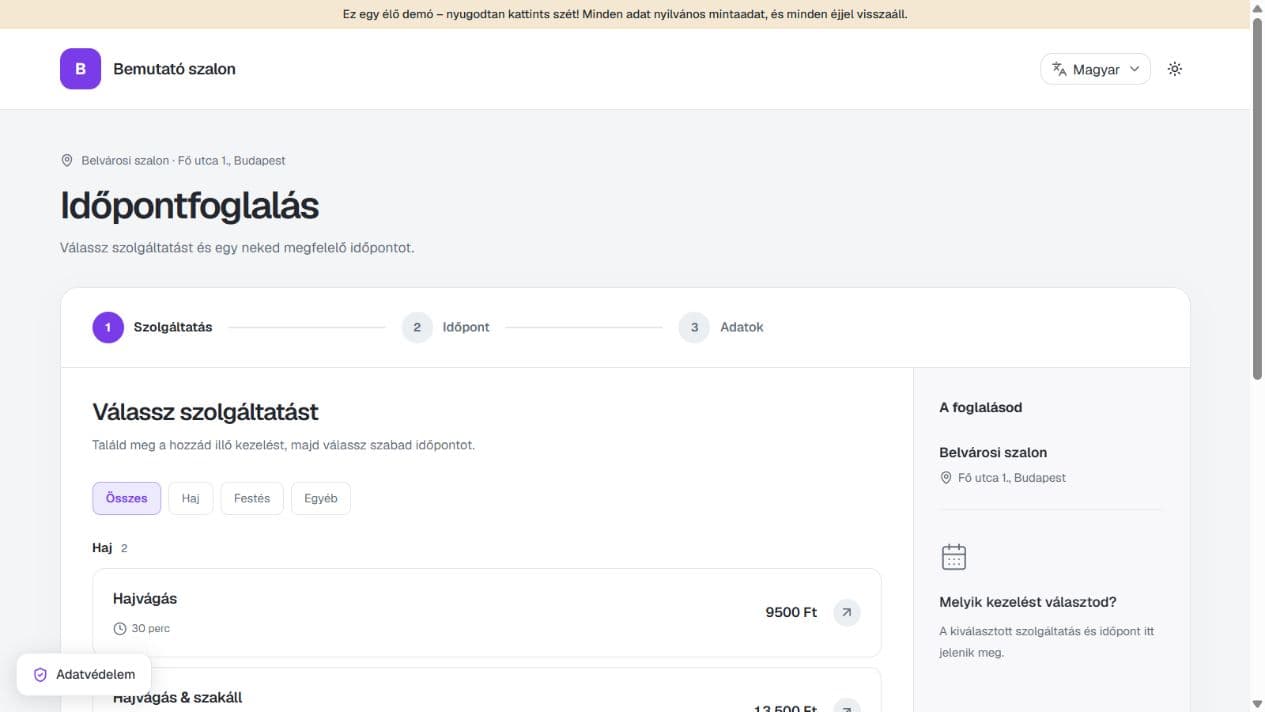Click the Bemutató szalon name
Viewport: 1265px width, 712px height.
point(175,69)
